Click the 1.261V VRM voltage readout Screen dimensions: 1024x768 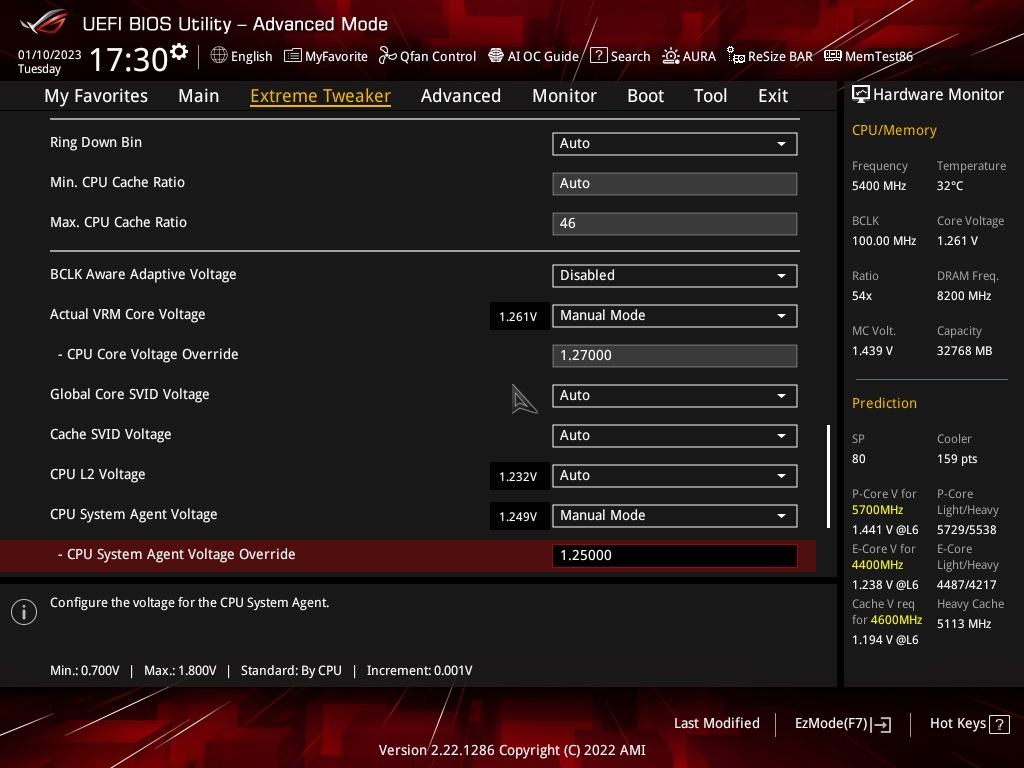pos(519,317)
